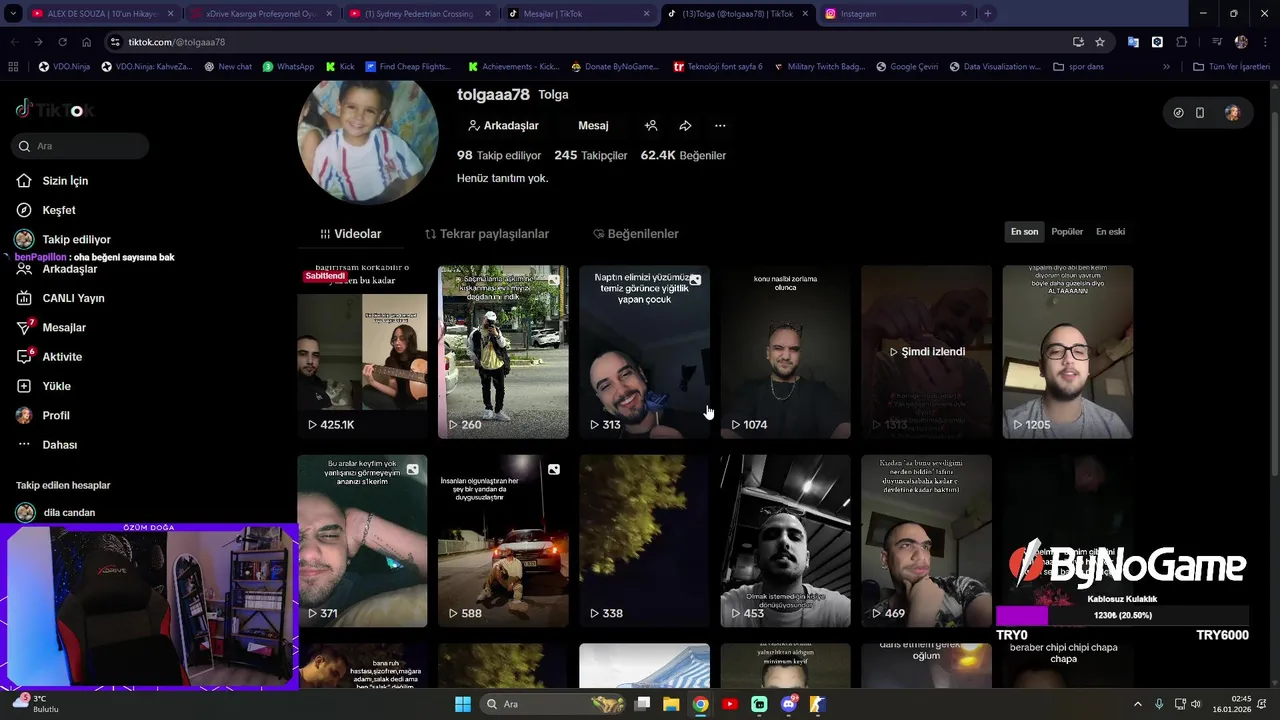The height and width of the screenshot is (720, 1280).
Task: Open the Kick bookmark
Action: click(x=340, y=67)
